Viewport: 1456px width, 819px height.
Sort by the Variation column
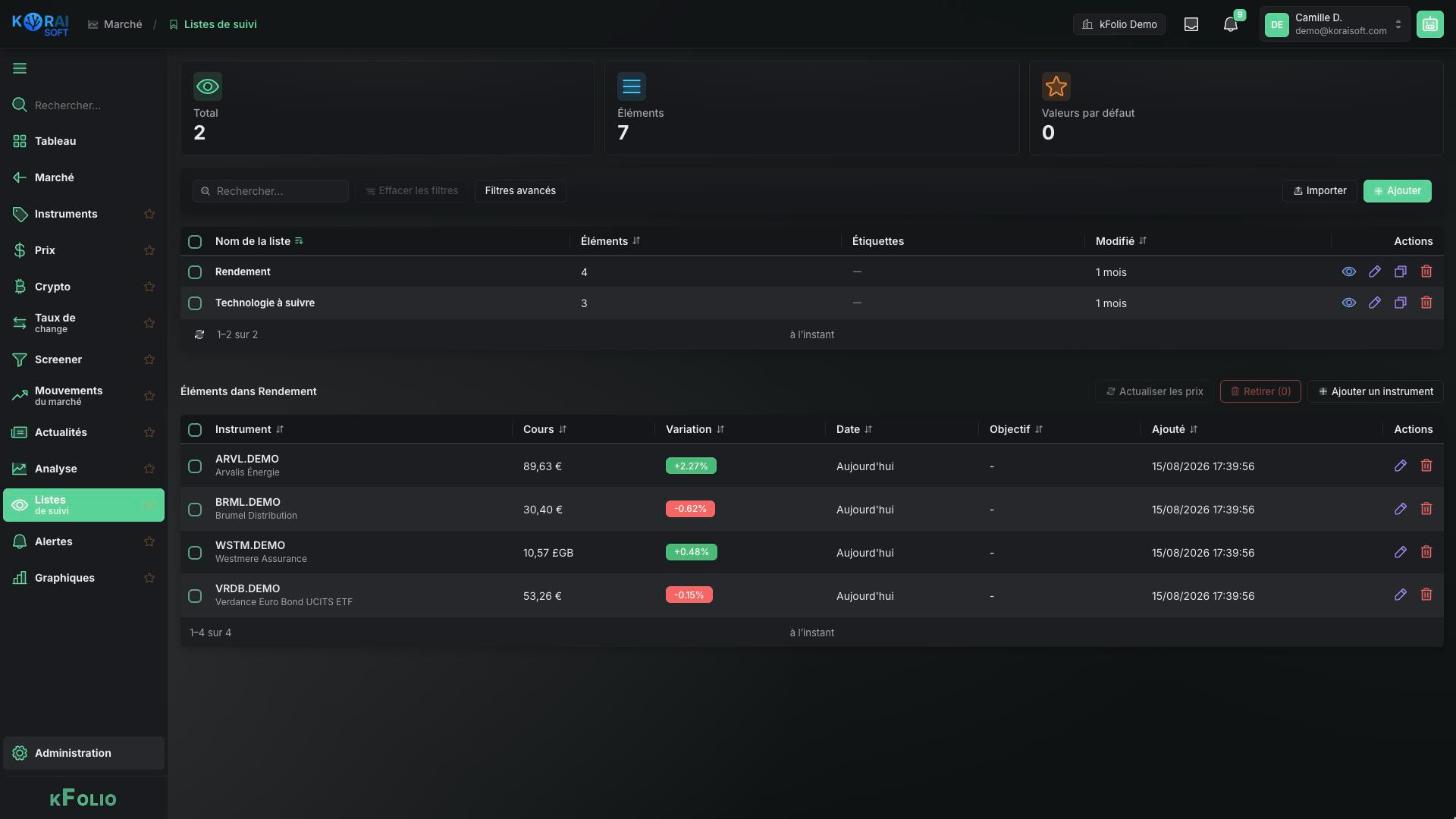695,430
